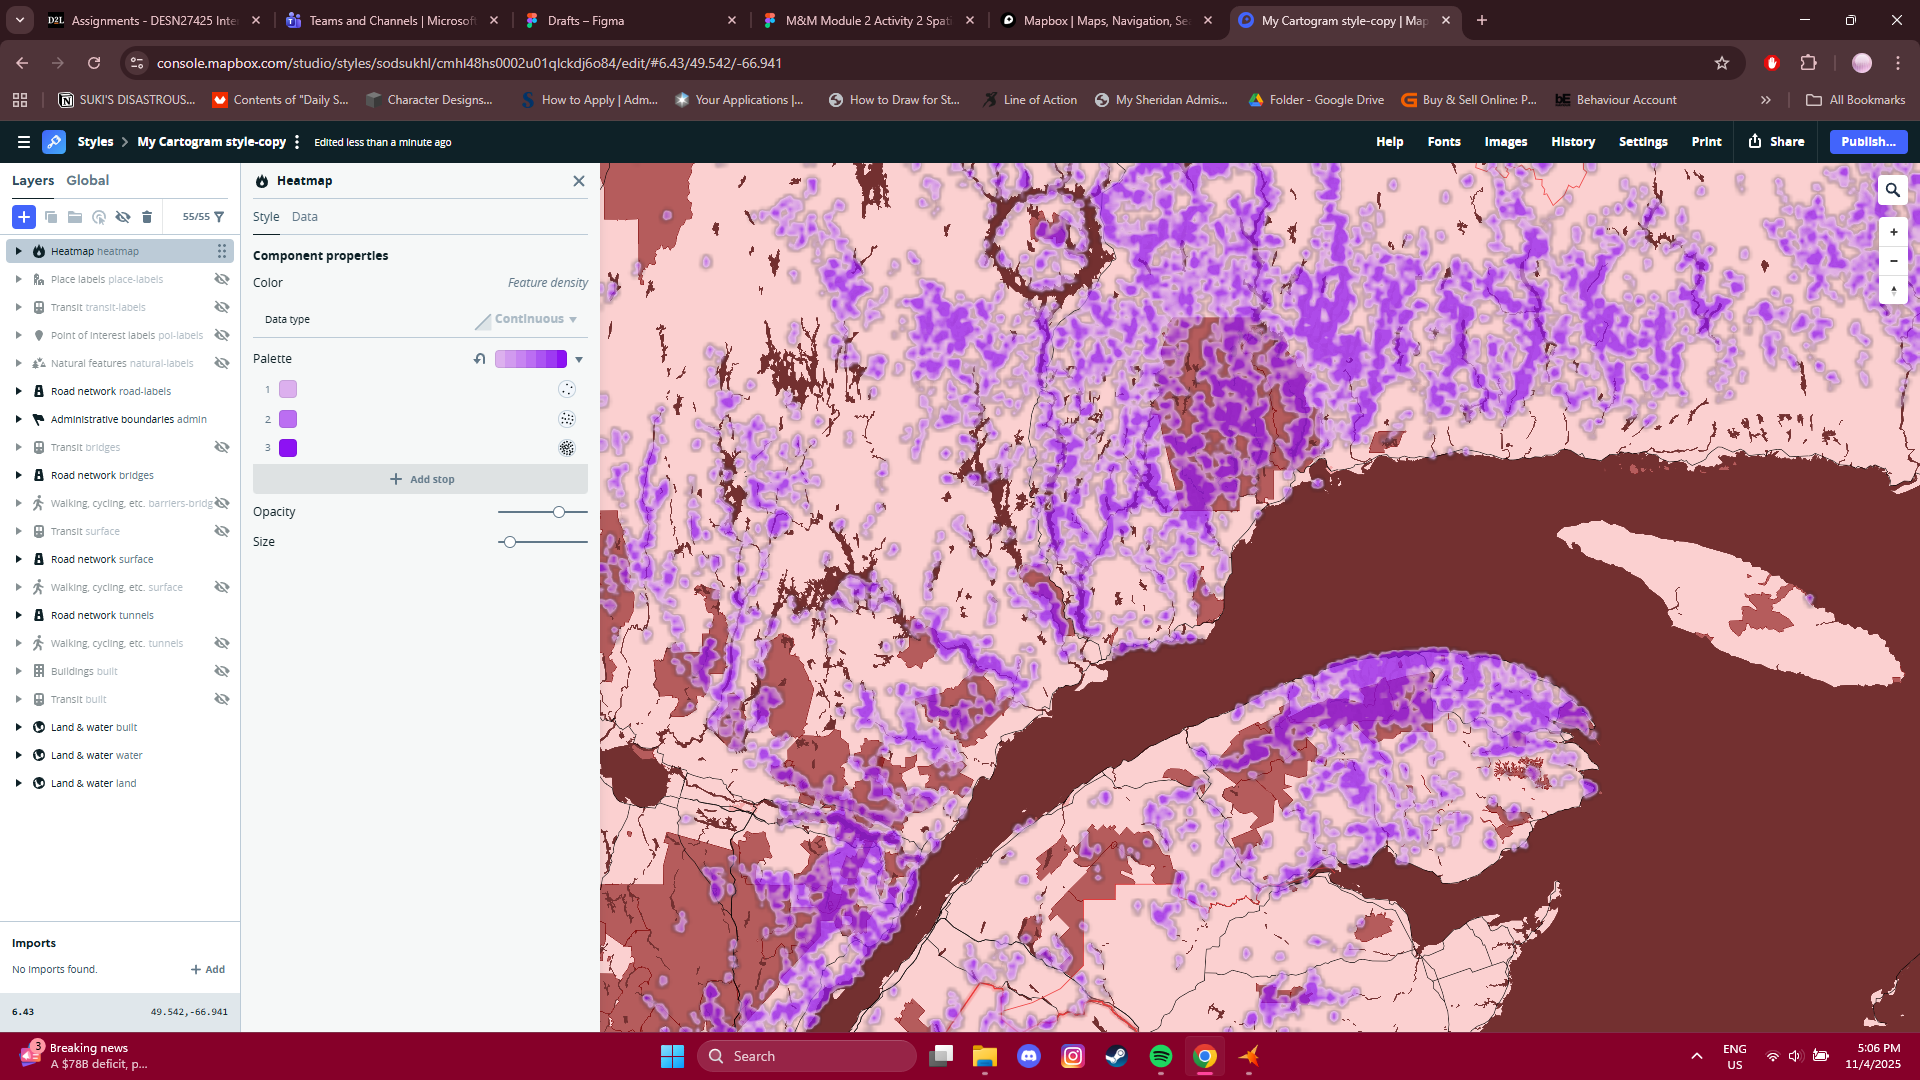Click the palette undo/reset arrow icon
This screenshot has width=1920, height=1080.
480,359
